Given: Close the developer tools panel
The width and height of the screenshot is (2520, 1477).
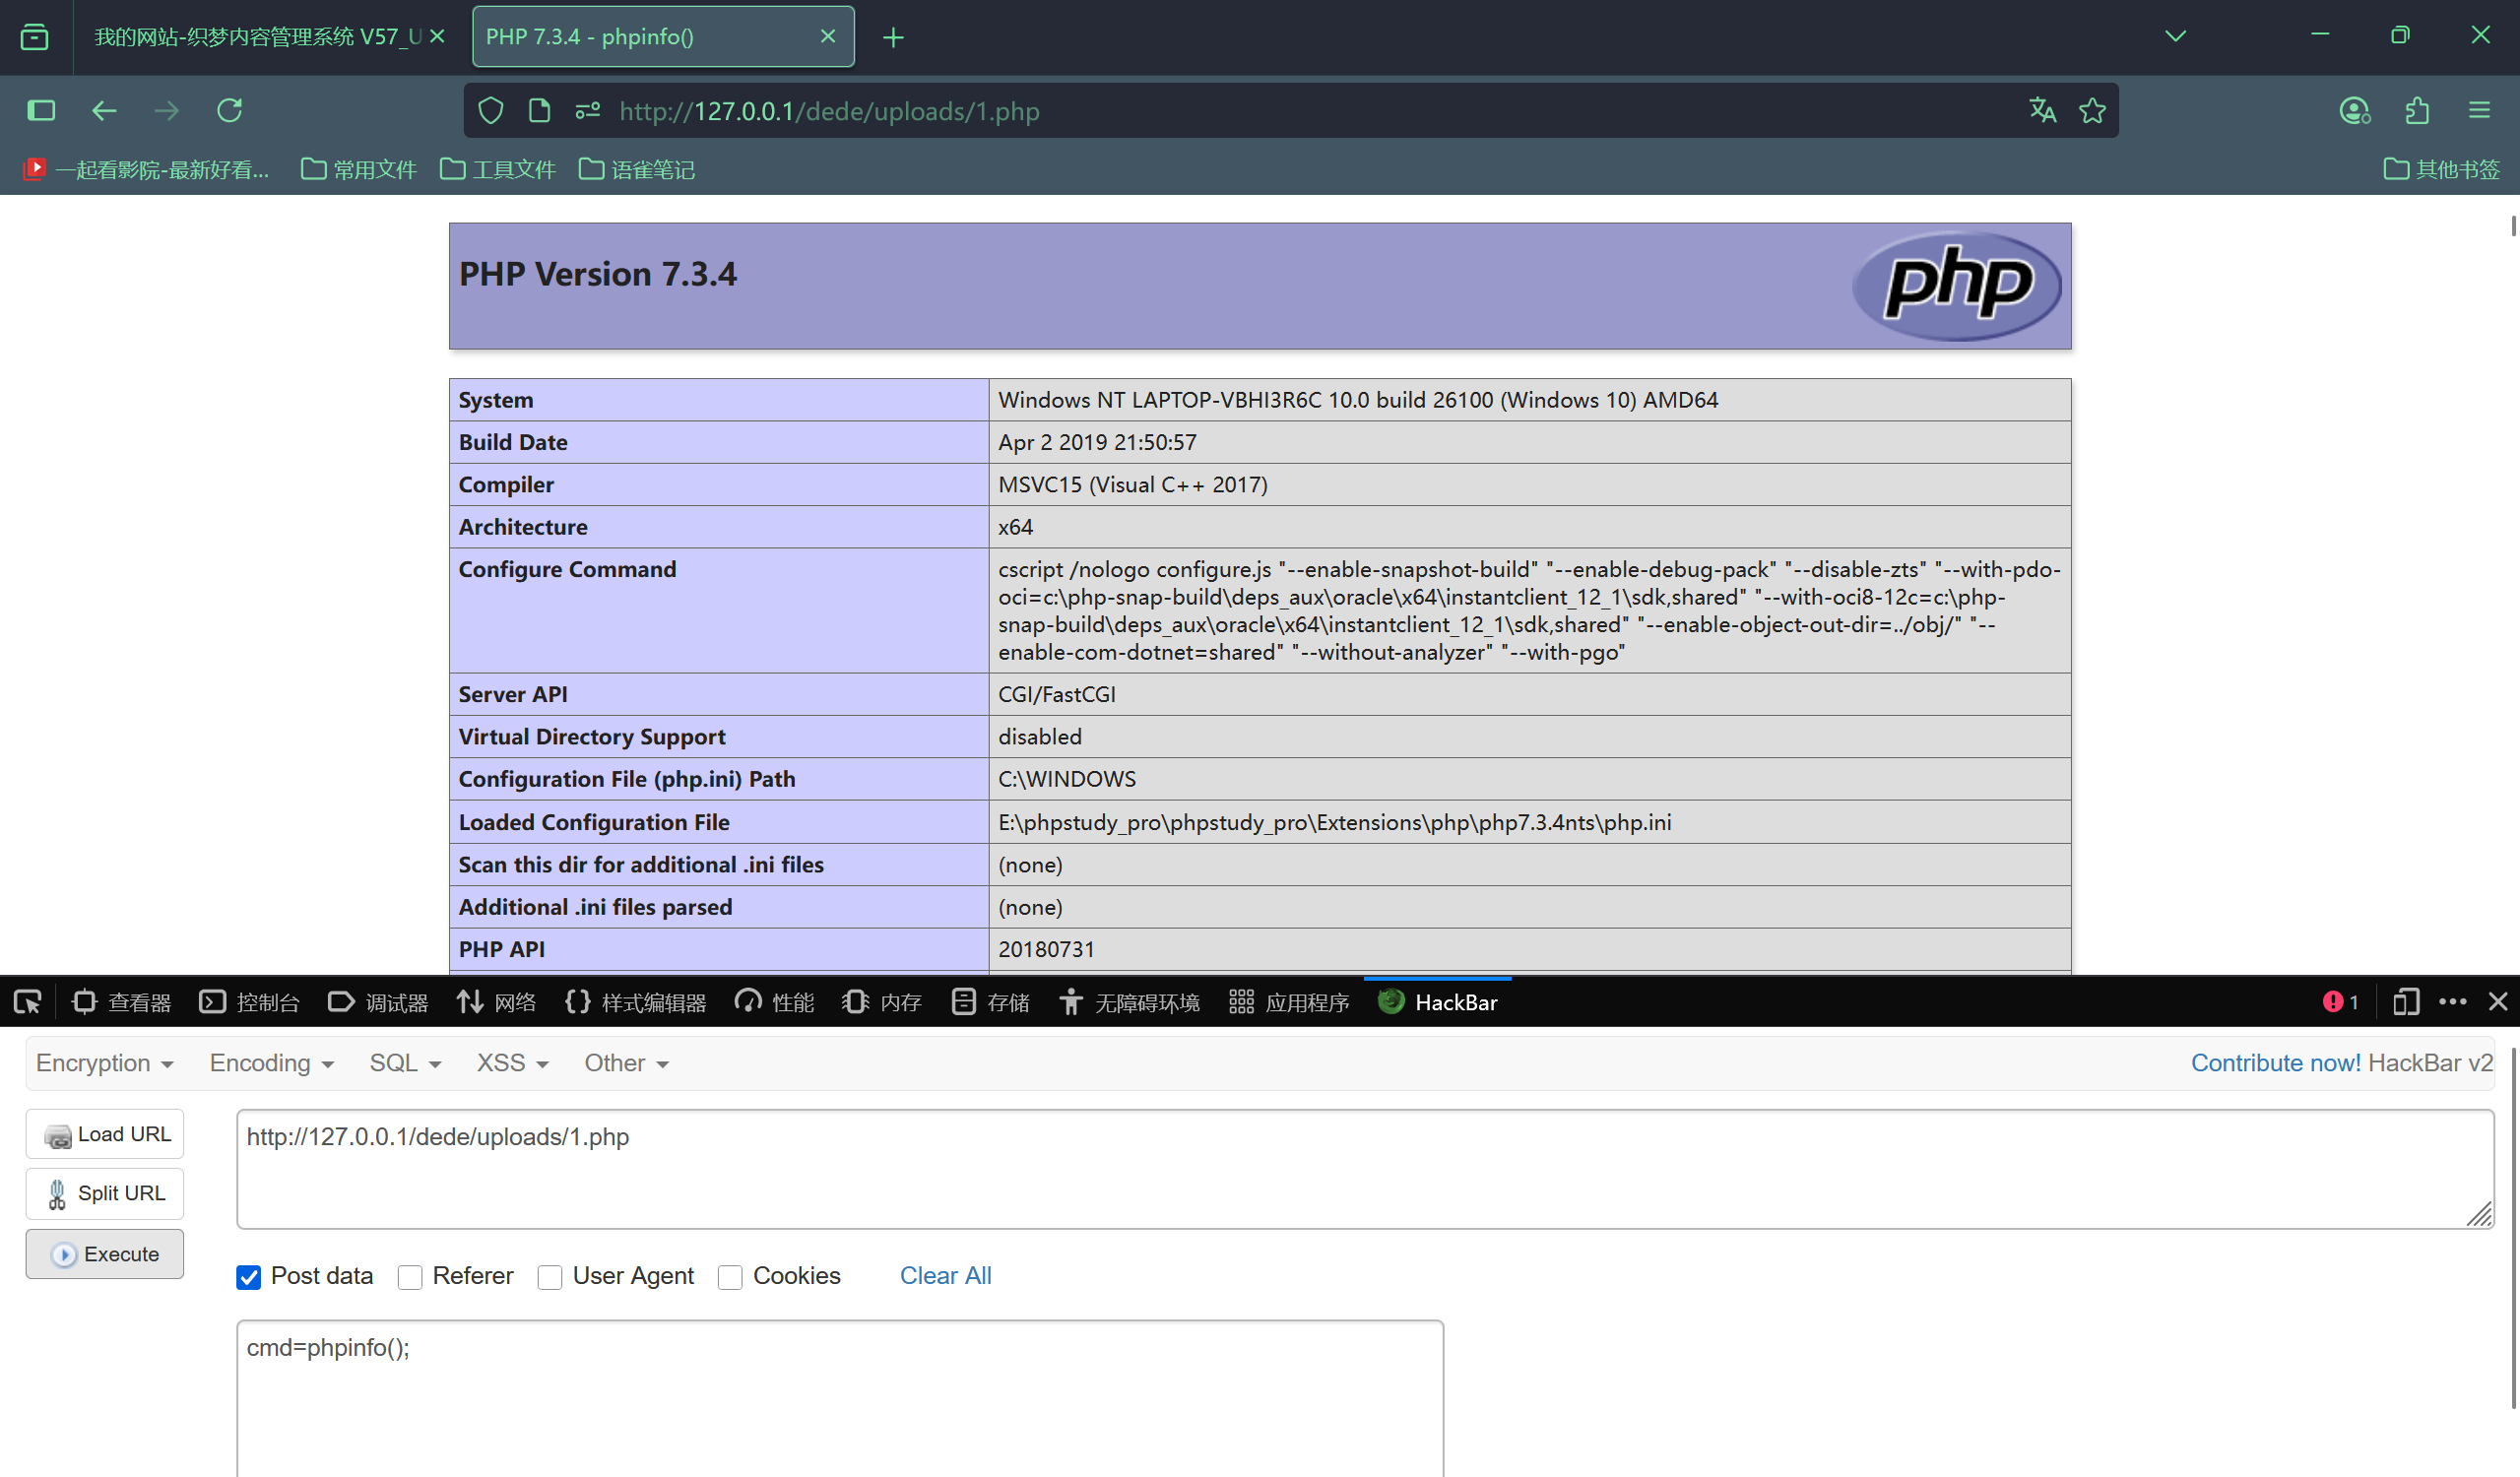Looking at the screenshot, I should 2498,1002.
